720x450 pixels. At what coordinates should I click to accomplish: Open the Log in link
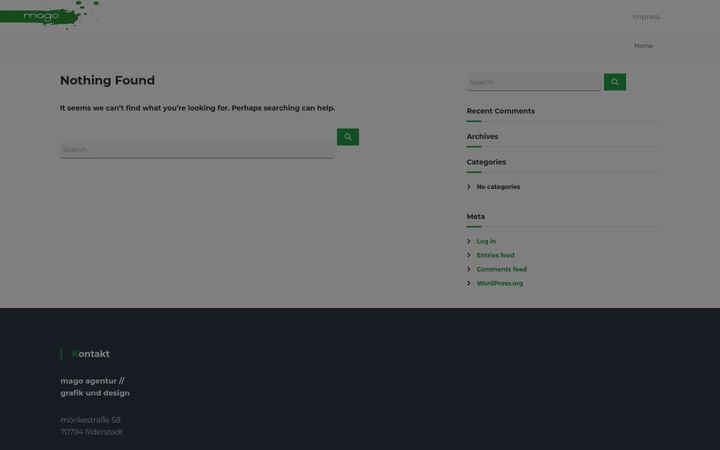click(486, 241)
